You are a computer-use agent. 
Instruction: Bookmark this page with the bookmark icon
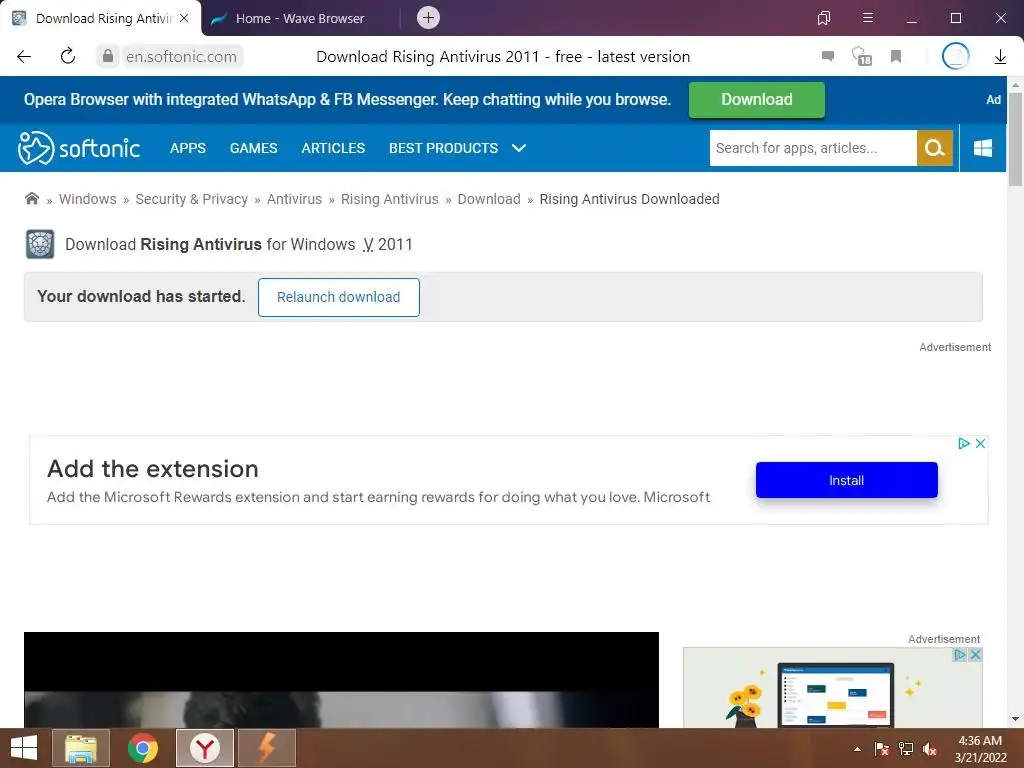coord(896,56)
